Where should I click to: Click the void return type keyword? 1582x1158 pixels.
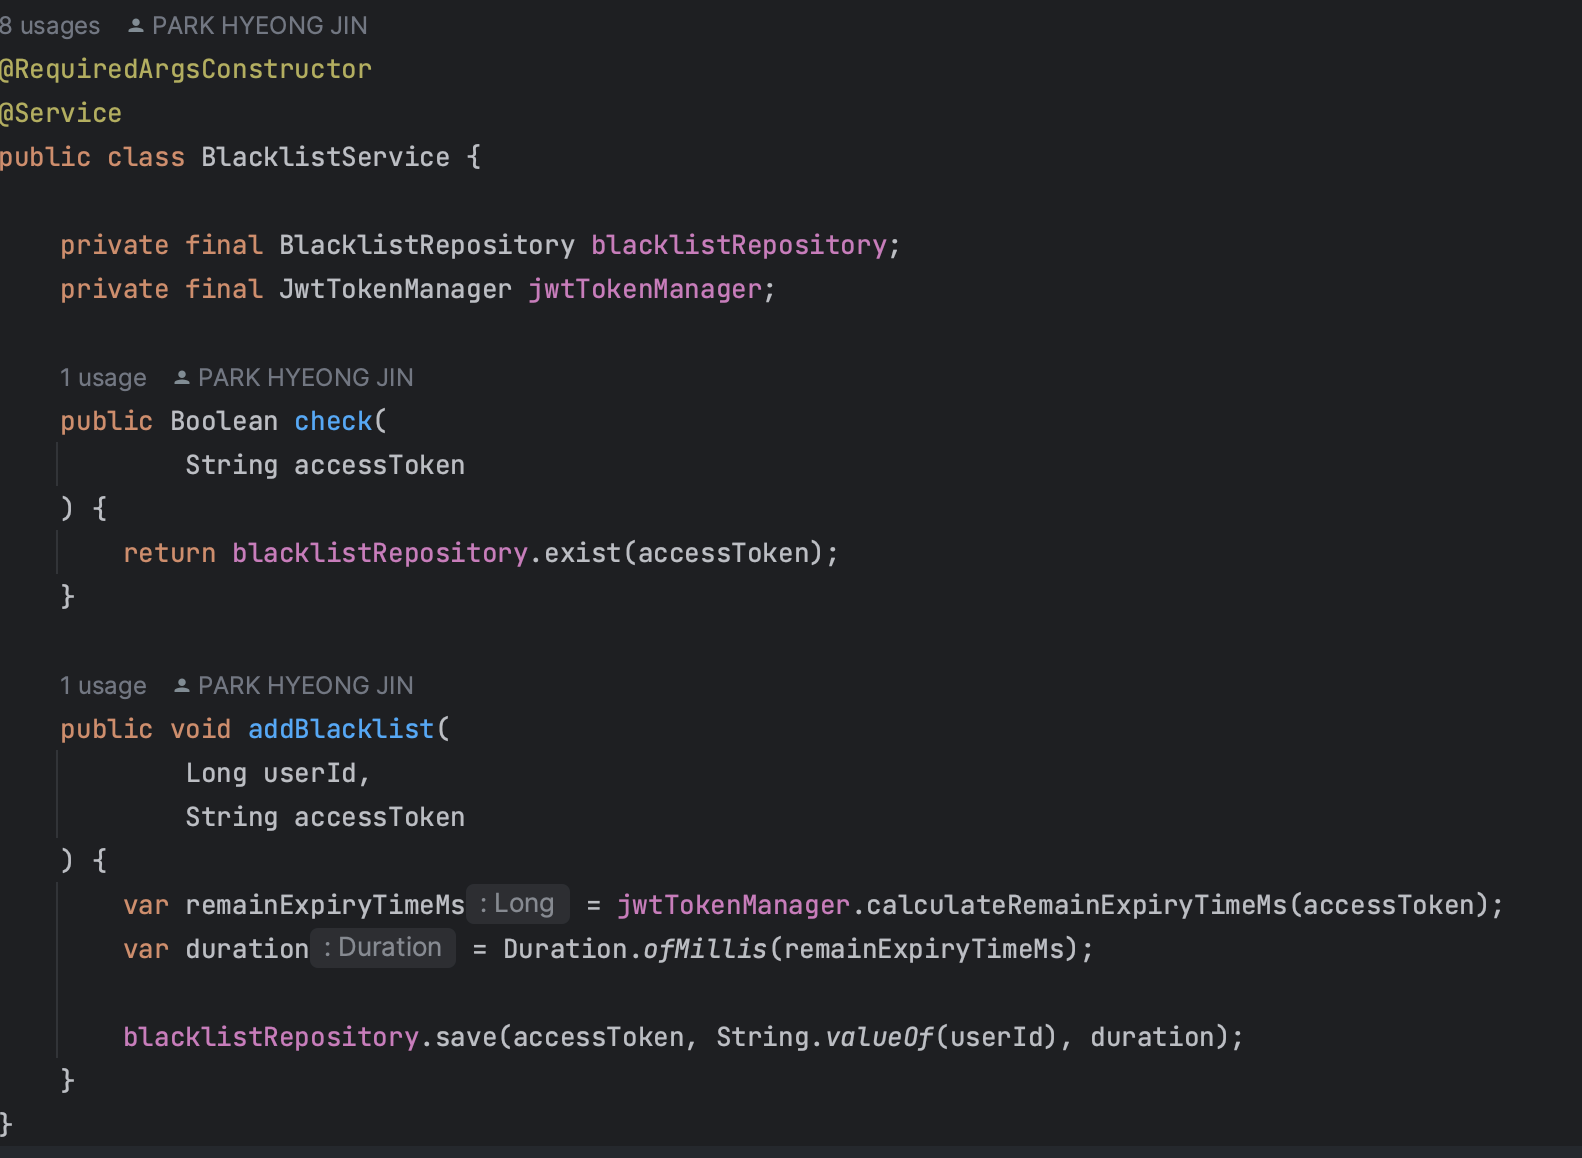coord(200,729)
